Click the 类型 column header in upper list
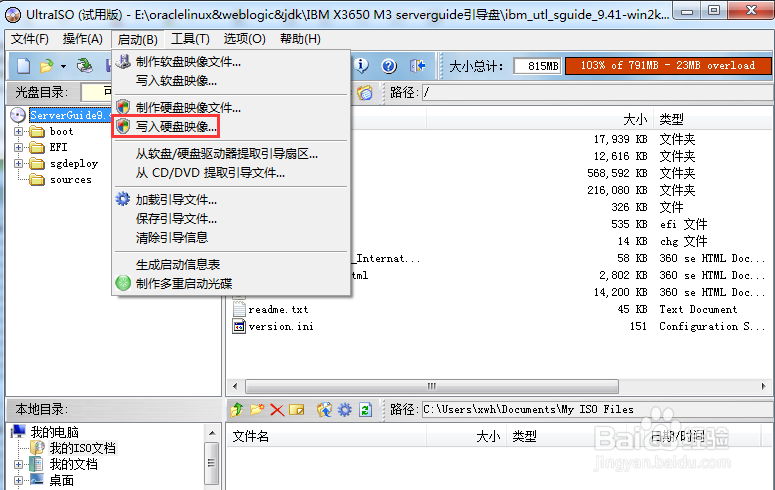Viewport: 775px width, 490px height. tap(671, 119)
